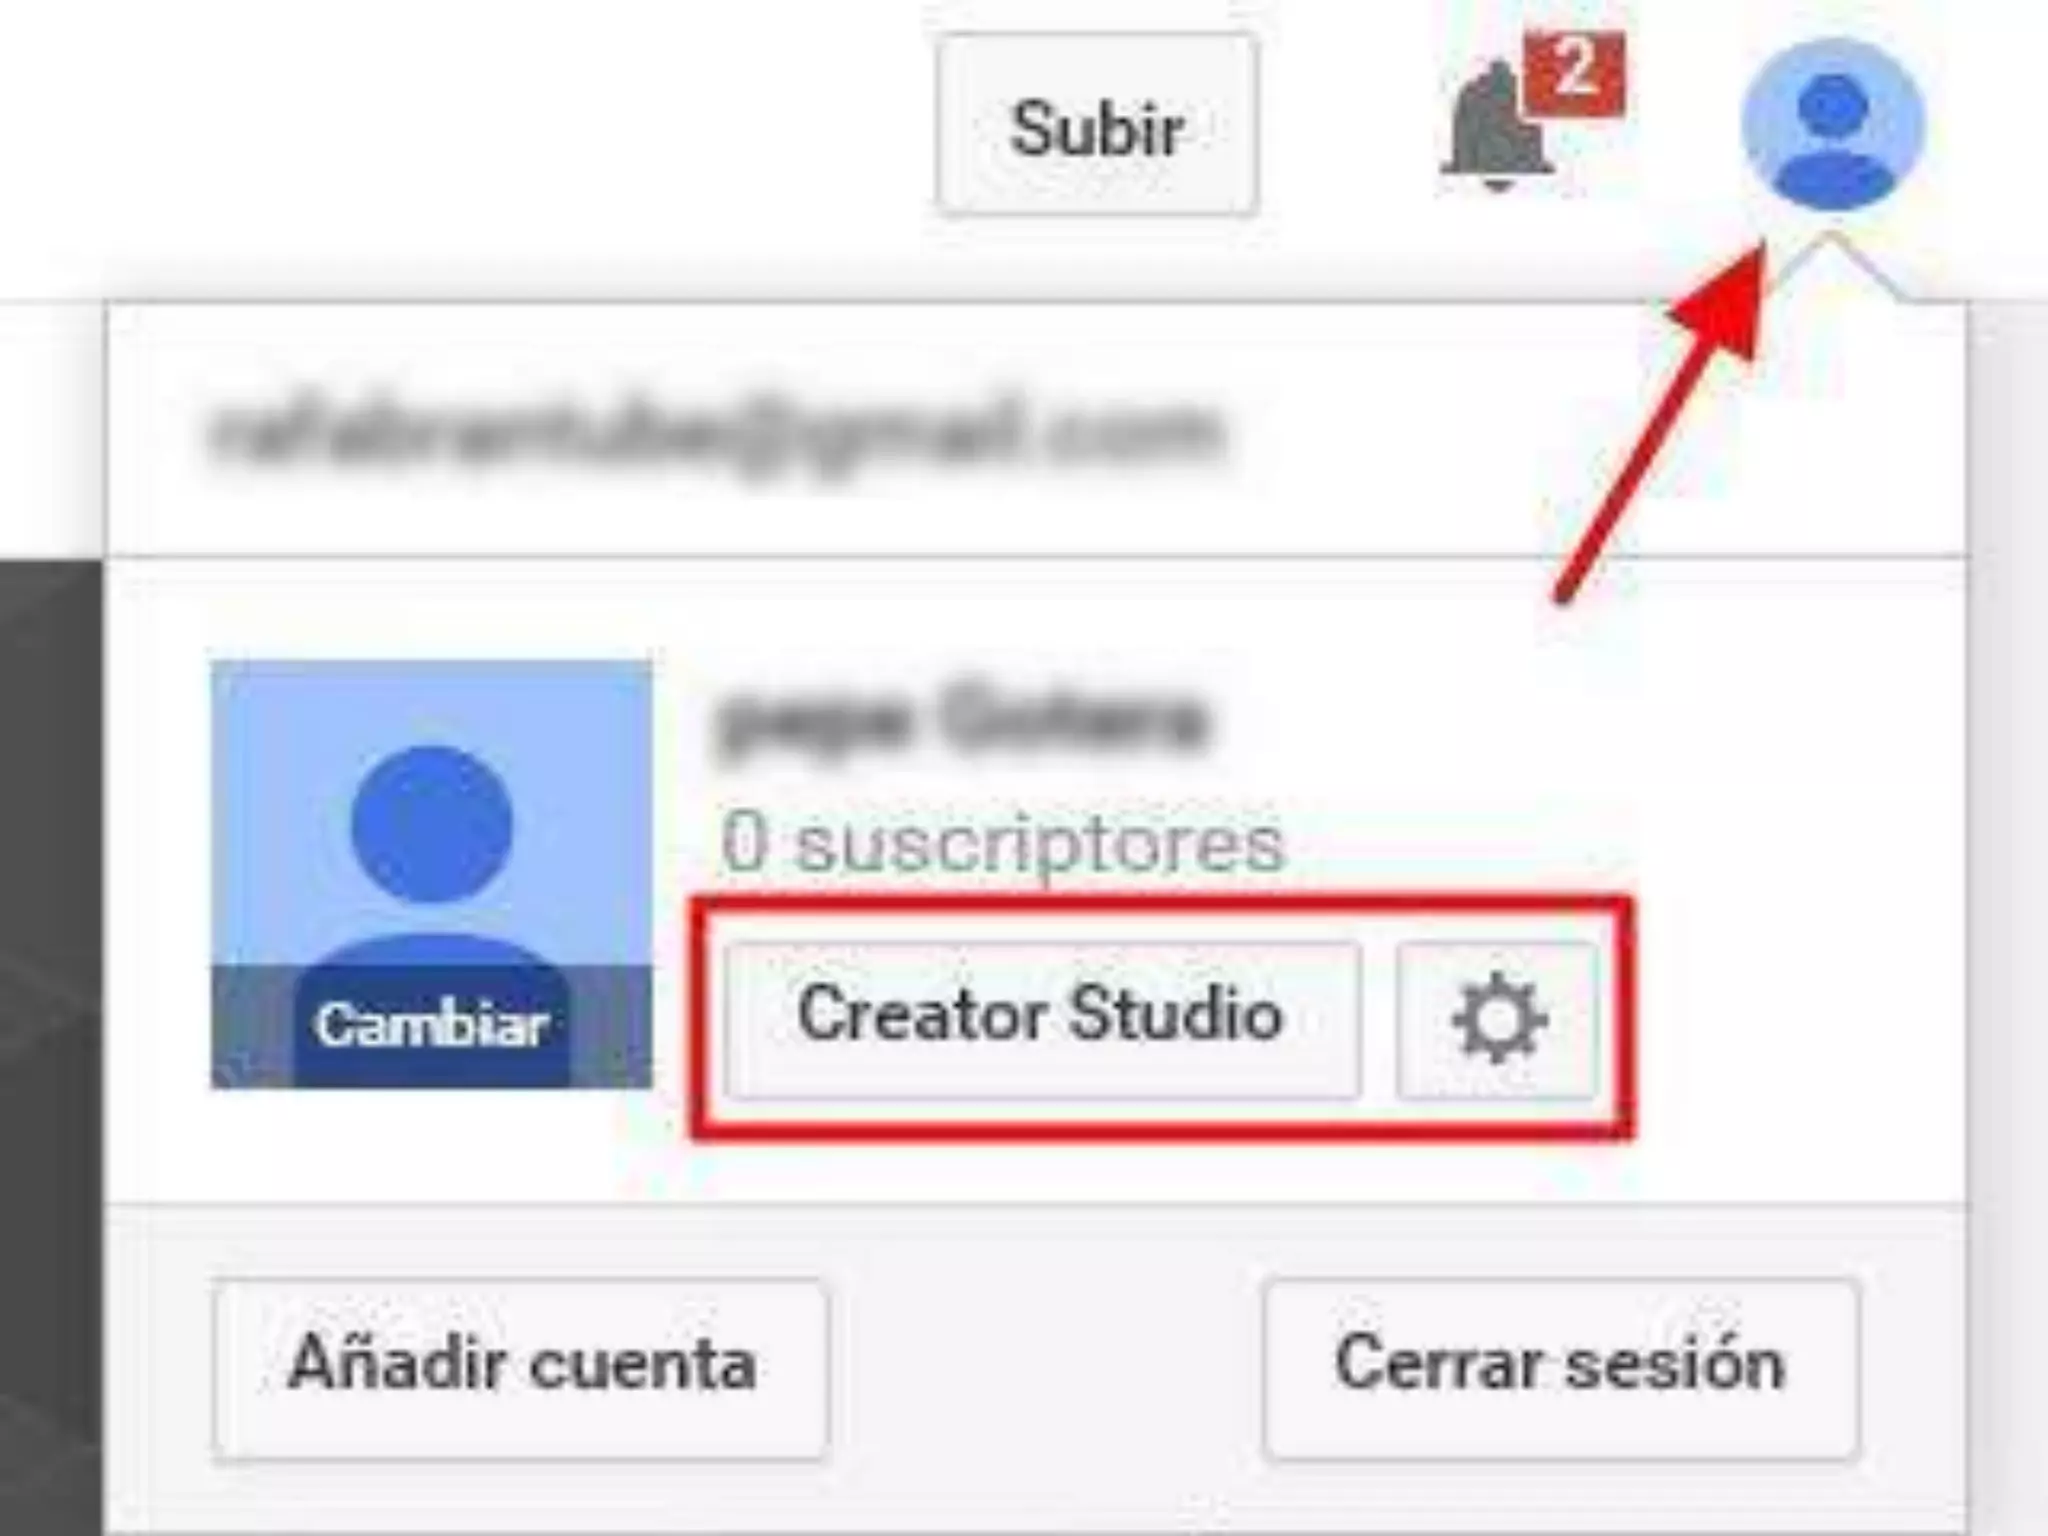2048x1536 pixels.
Task: Click the round account avatar icon
Action: coord(1832,124)
